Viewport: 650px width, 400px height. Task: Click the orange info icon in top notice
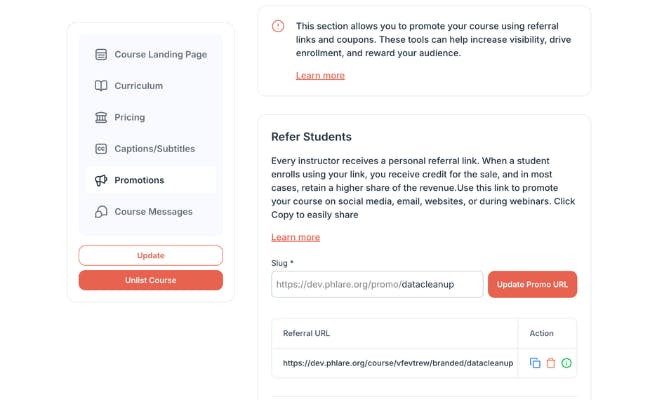[x=278, y=26]
